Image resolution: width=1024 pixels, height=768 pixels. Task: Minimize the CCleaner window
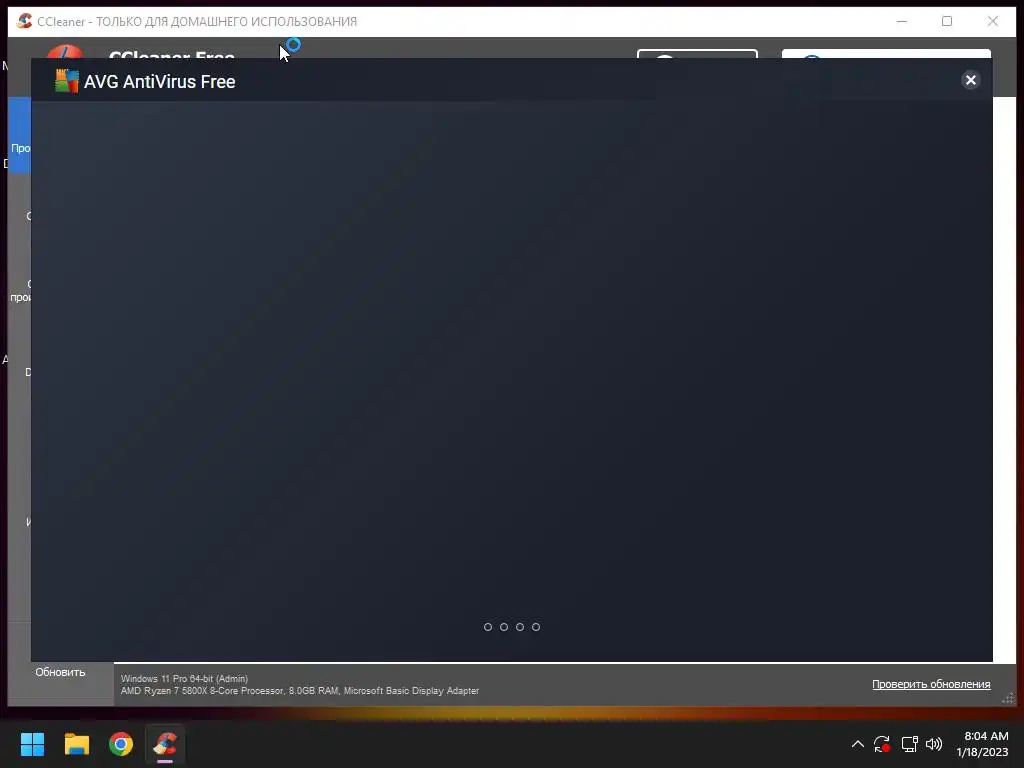(902, 21)
